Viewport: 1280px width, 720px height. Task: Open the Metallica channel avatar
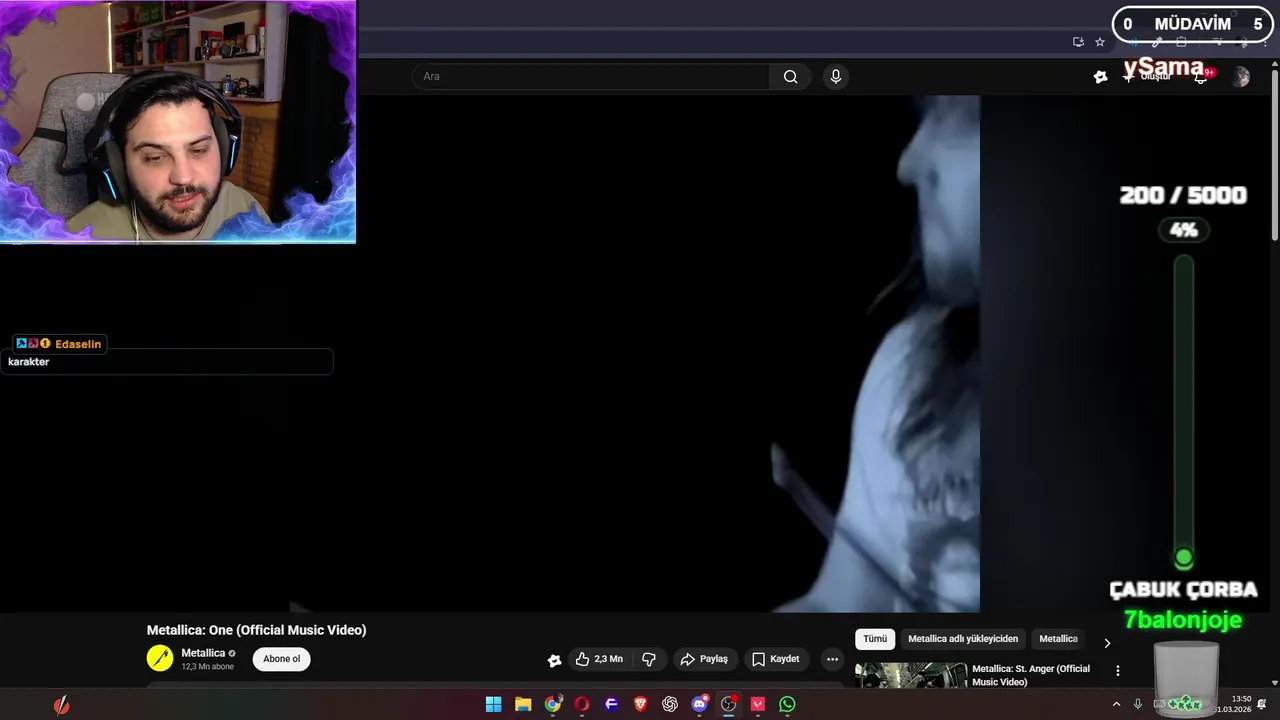(x=160, y=658)
